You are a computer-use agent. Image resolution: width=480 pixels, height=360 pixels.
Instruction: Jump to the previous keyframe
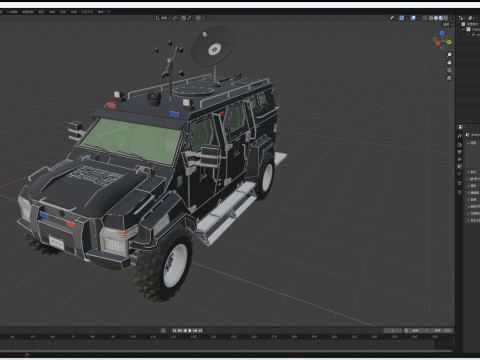point(179,330)
